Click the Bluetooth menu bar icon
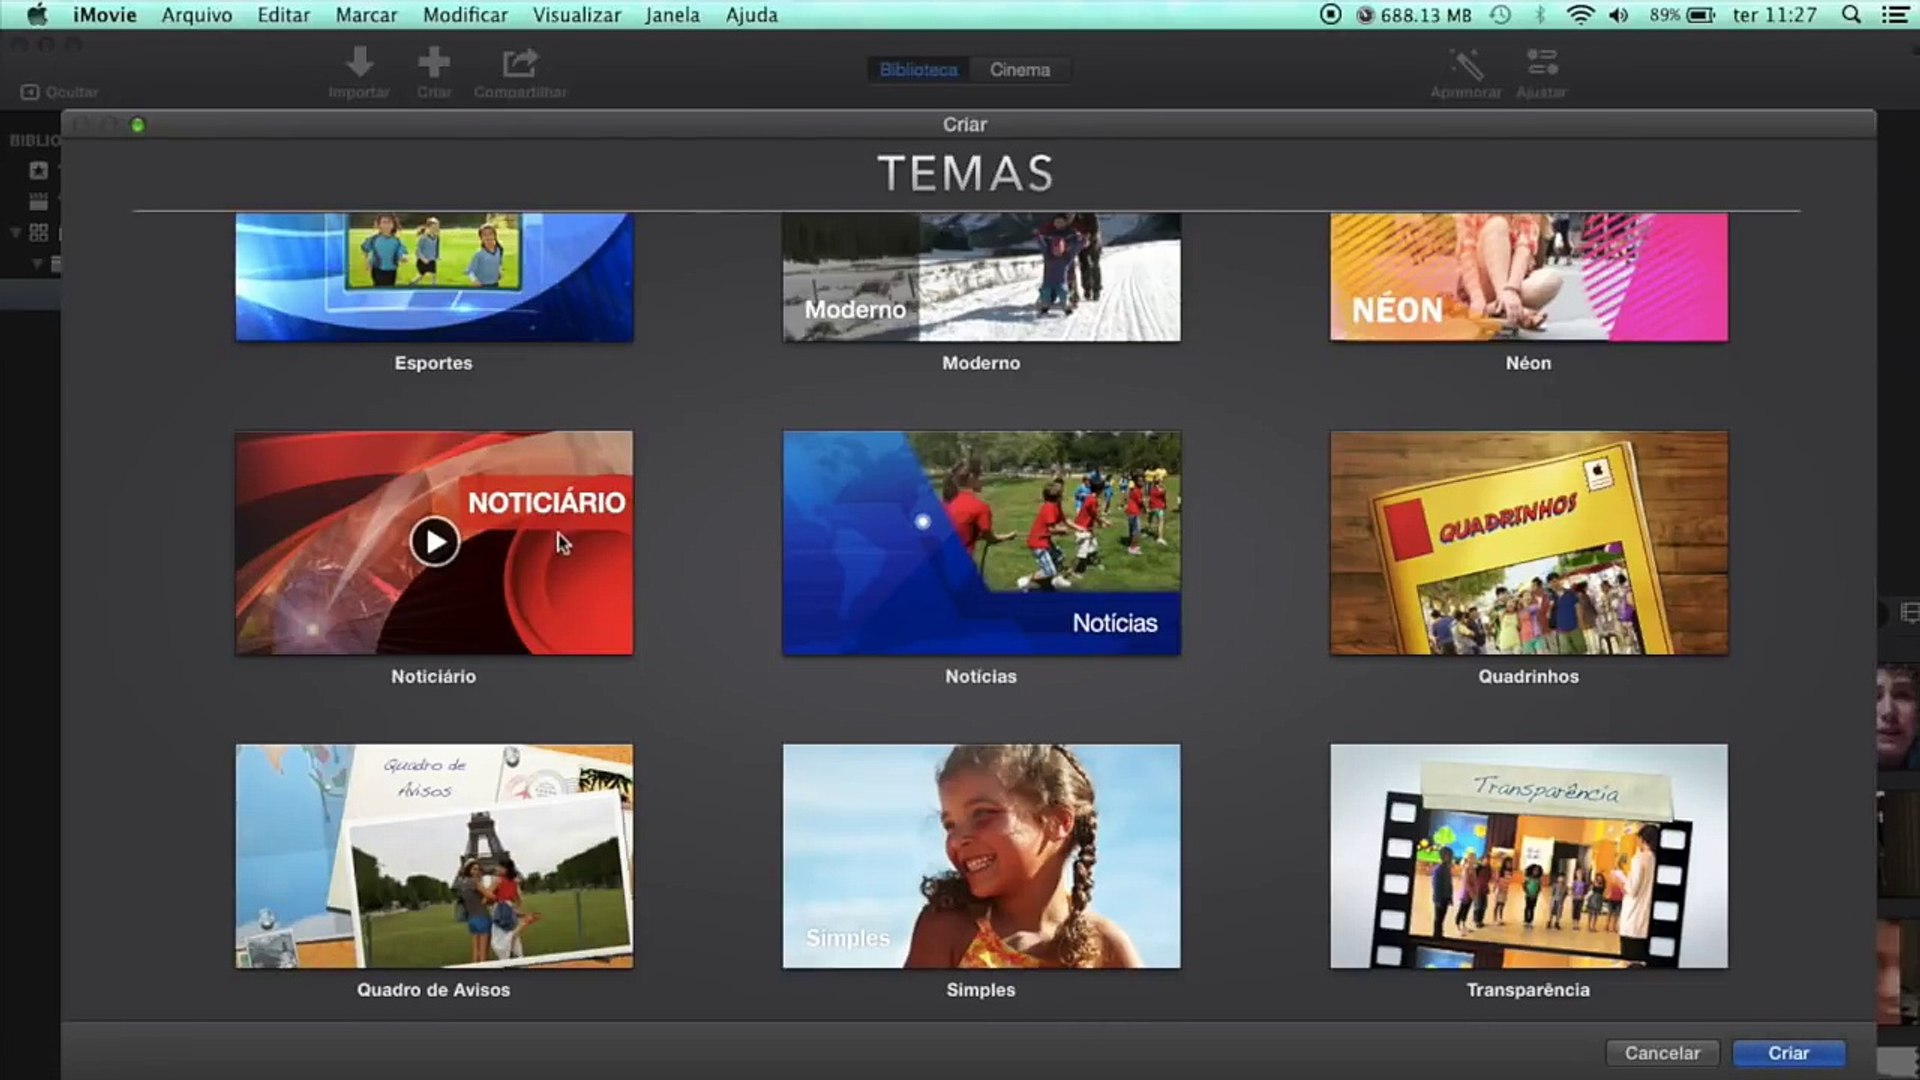The height and width of the screenshot is (1080, 1920). click(1540, 15)
